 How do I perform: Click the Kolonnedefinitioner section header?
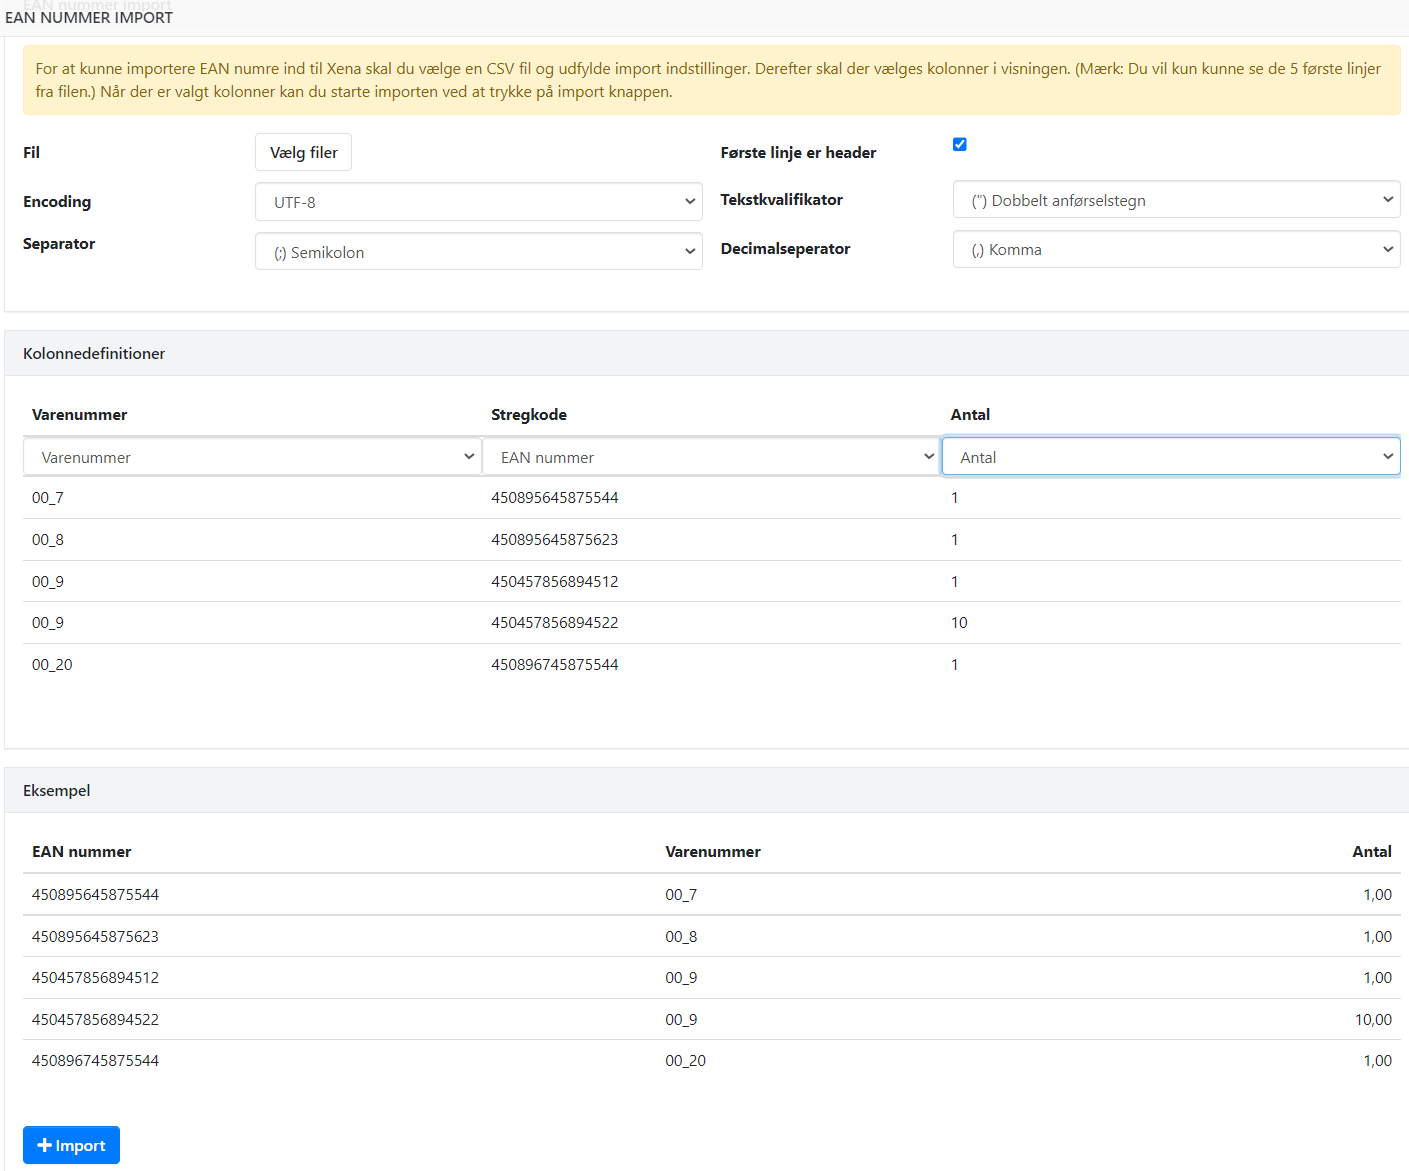click(94, 354)
